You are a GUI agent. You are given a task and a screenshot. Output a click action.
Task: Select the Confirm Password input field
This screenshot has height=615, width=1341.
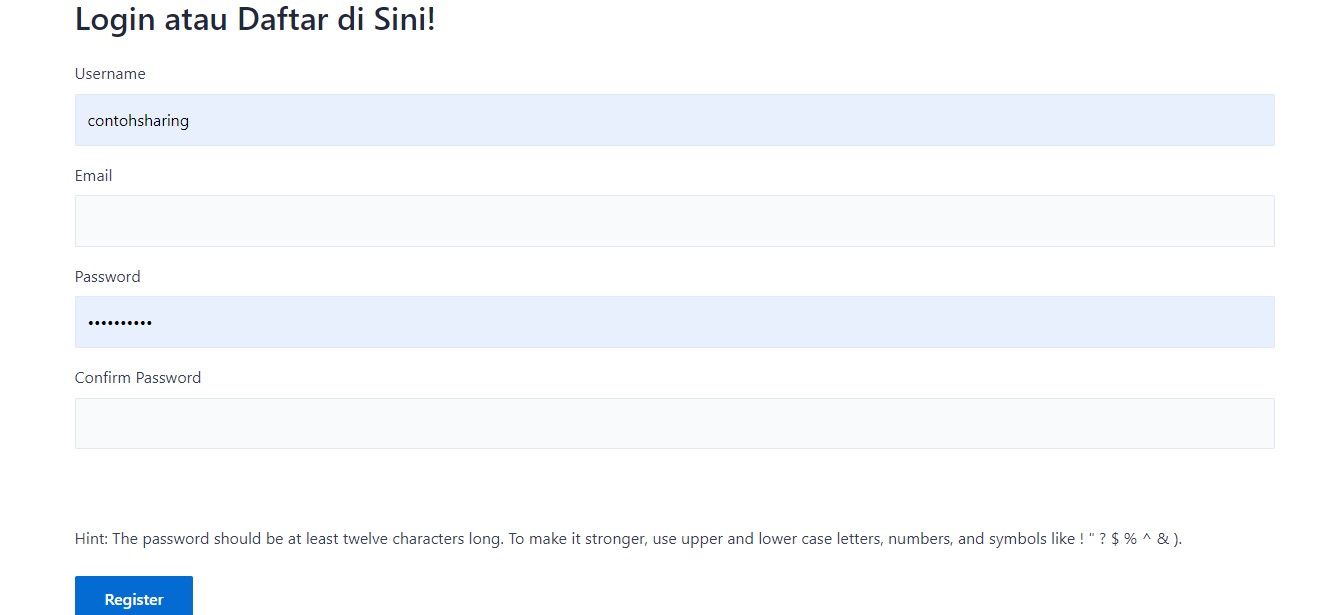pyautogui.click(x=674, y=423)
